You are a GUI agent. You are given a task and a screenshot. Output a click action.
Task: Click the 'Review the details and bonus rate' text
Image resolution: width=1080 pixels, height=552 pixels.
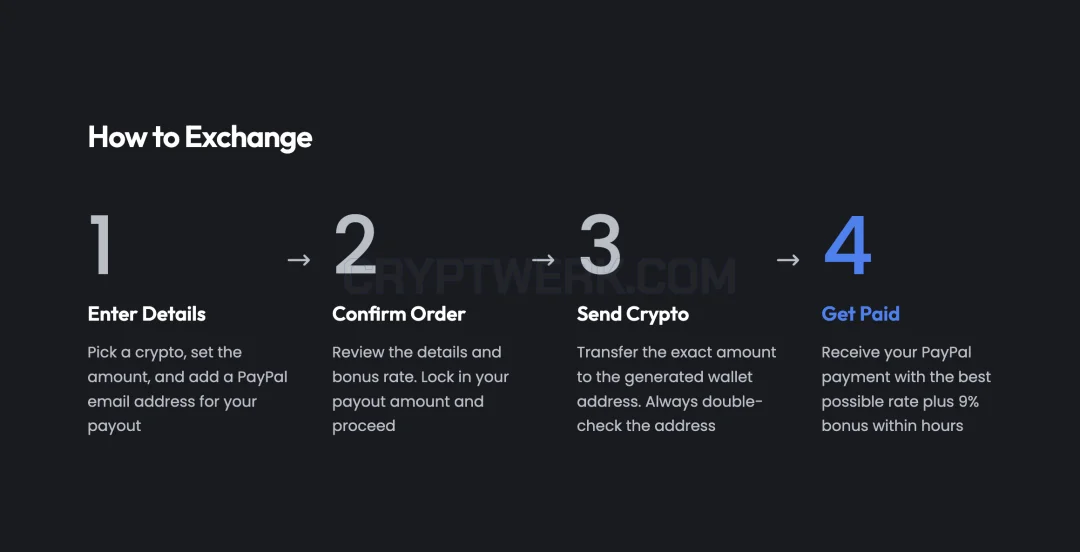pyautogui.click(x=417, y=365)
